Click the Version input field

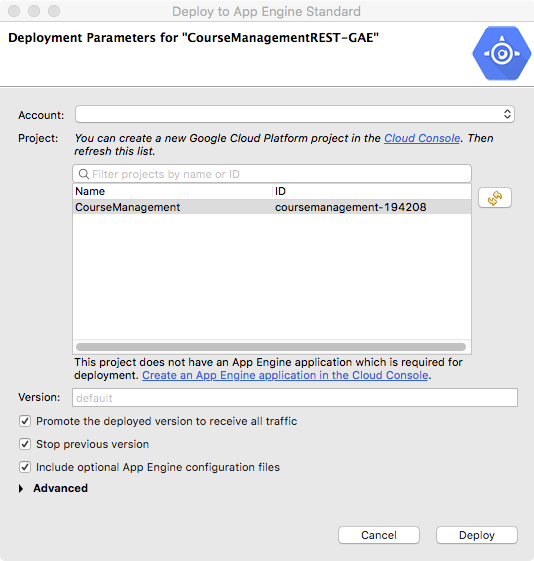coord(295,397)
